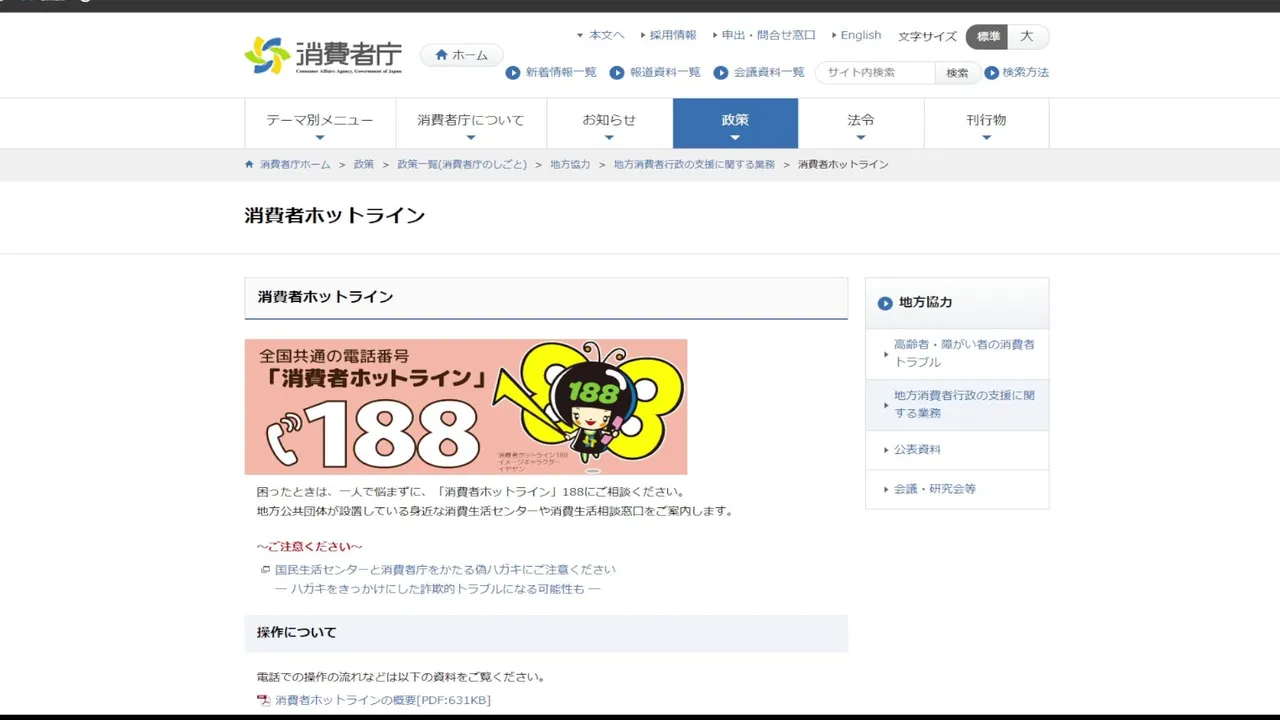Expand the テーマ別メニュー dropdown
Viewport: 1280px width, 720px height.
pyautogui.click(x=320, y=123)
